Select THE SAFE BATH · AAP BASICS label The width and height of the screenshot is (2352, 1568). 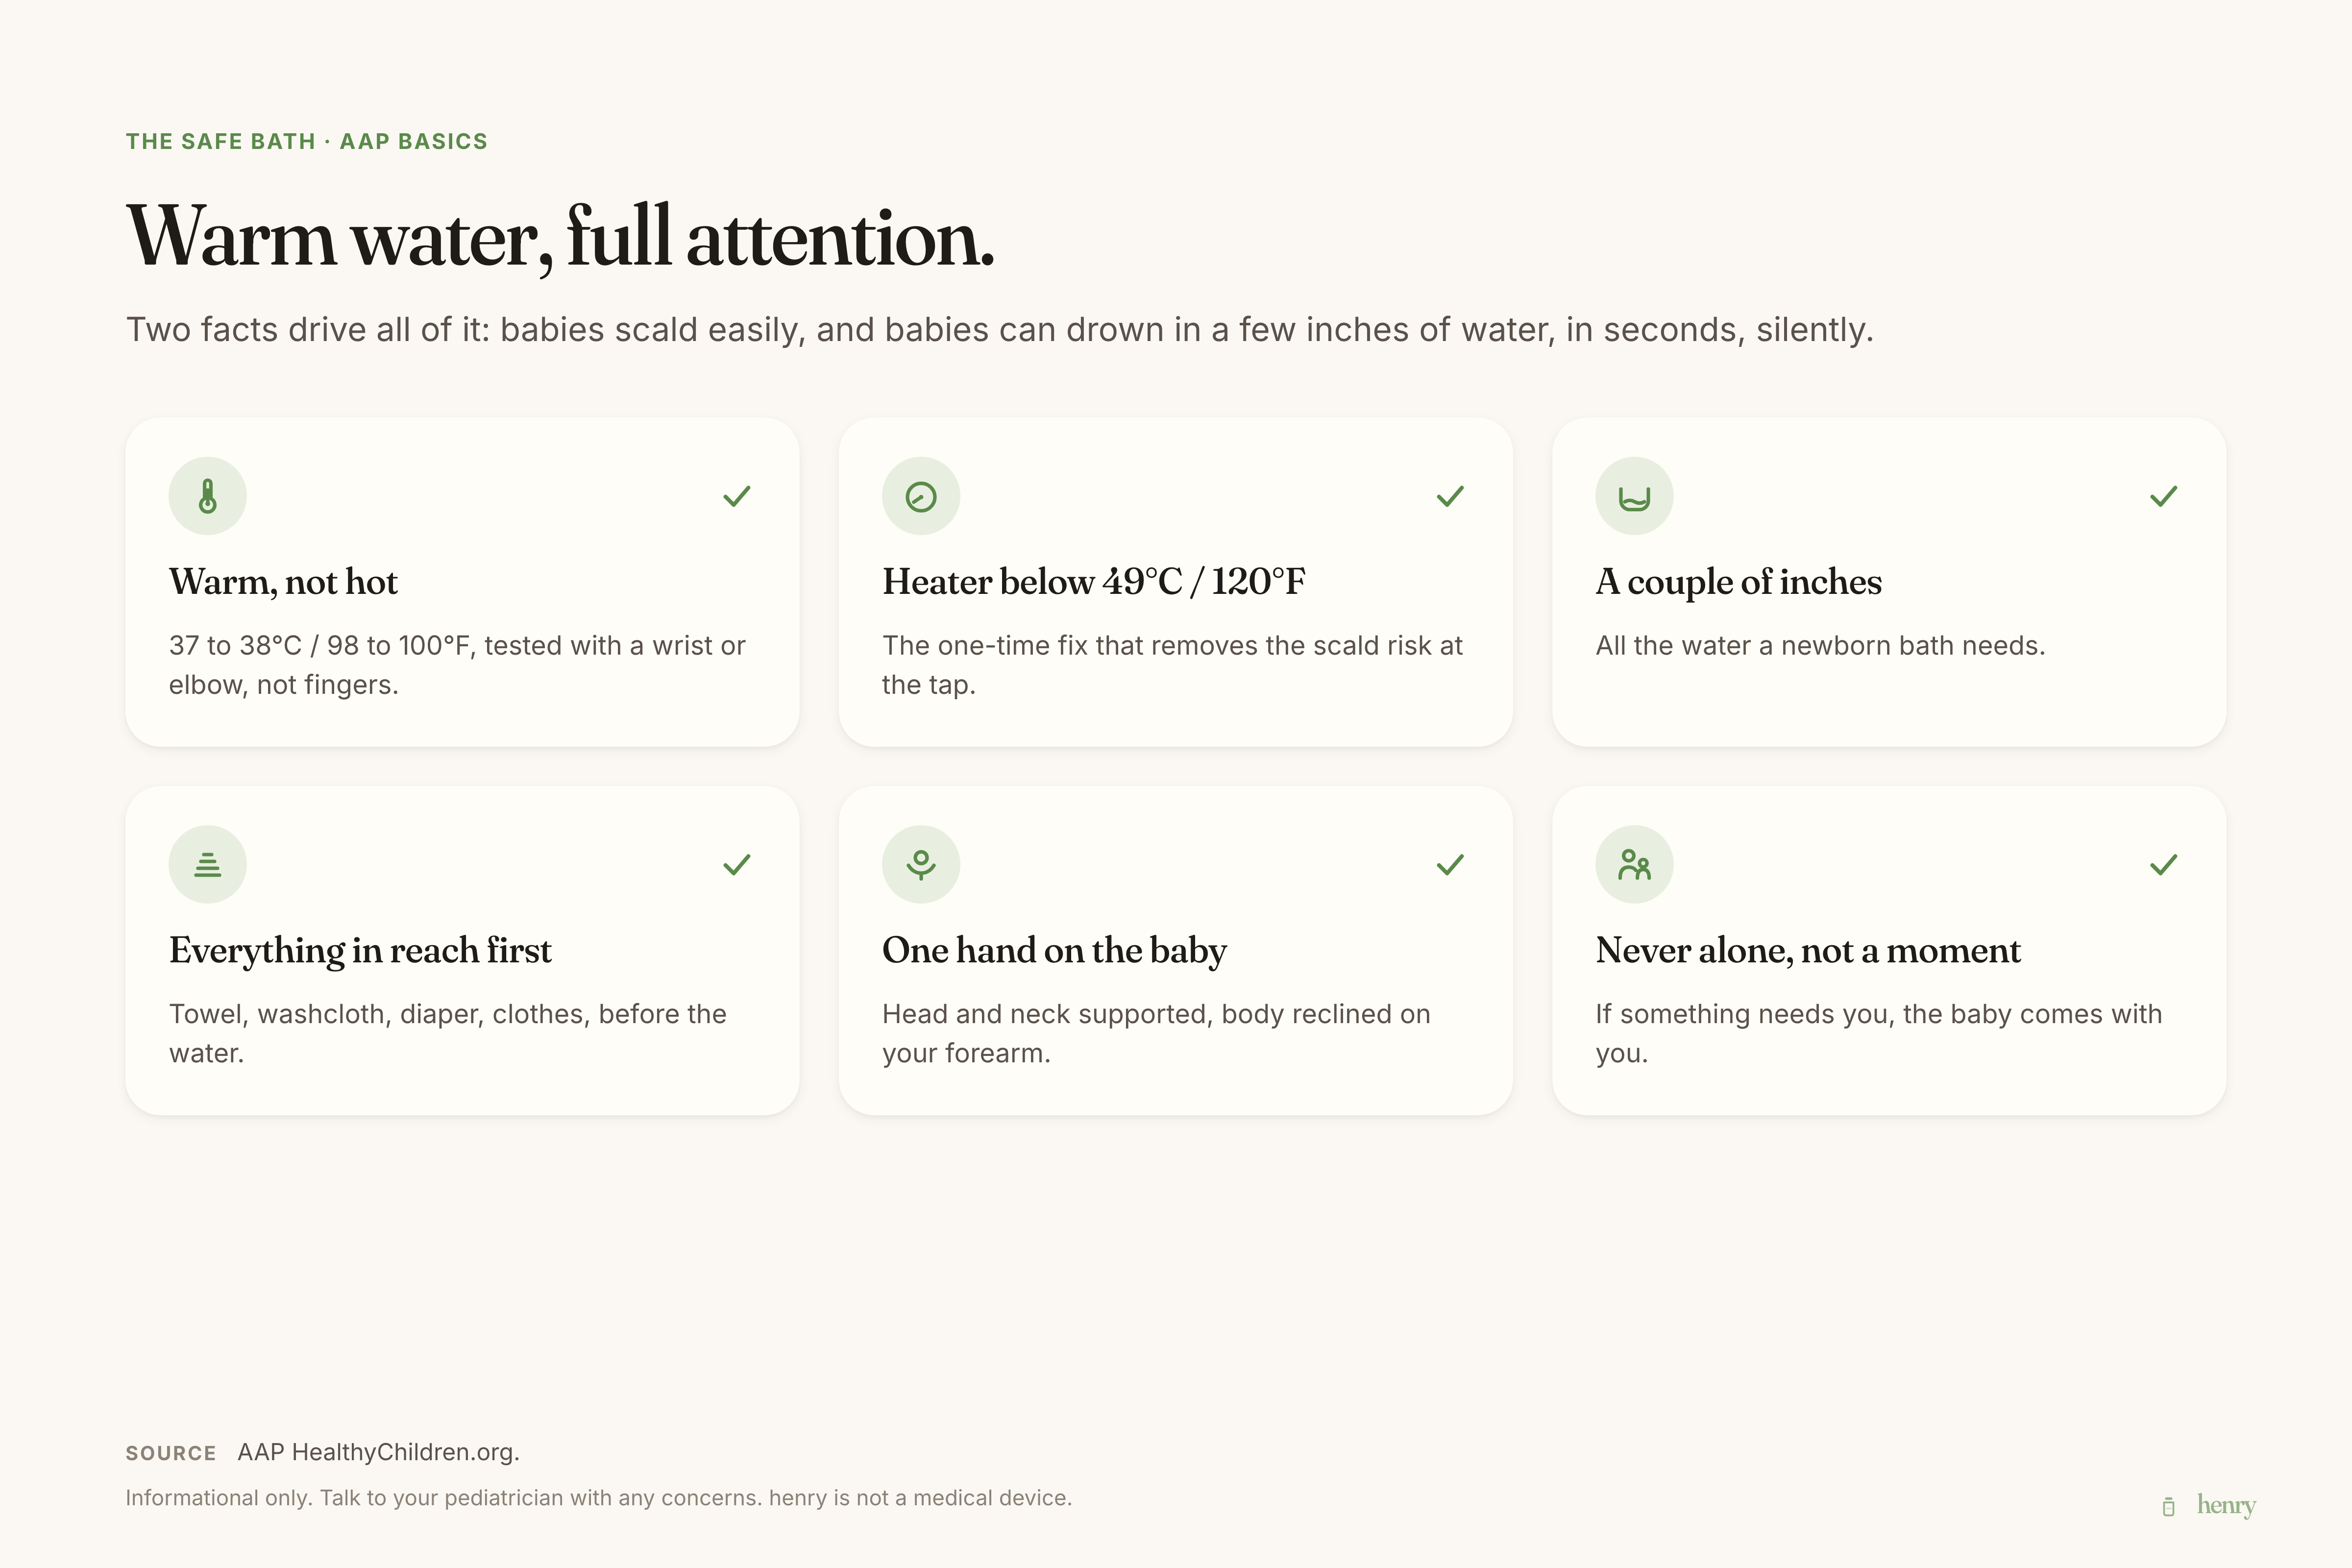tap(306, 141)
